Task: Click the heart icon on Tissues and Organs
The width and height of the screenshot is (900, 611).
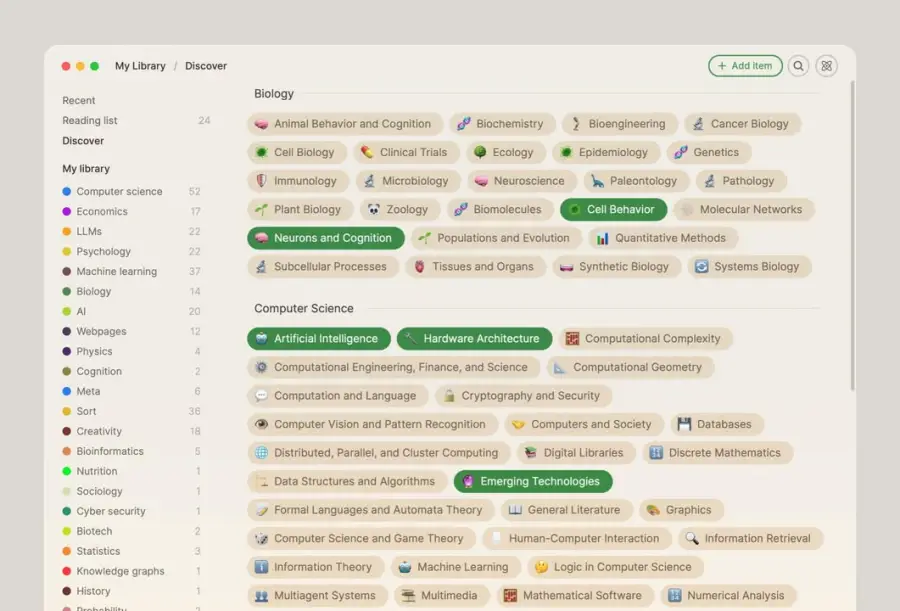Action: click(x=420, y=266)
